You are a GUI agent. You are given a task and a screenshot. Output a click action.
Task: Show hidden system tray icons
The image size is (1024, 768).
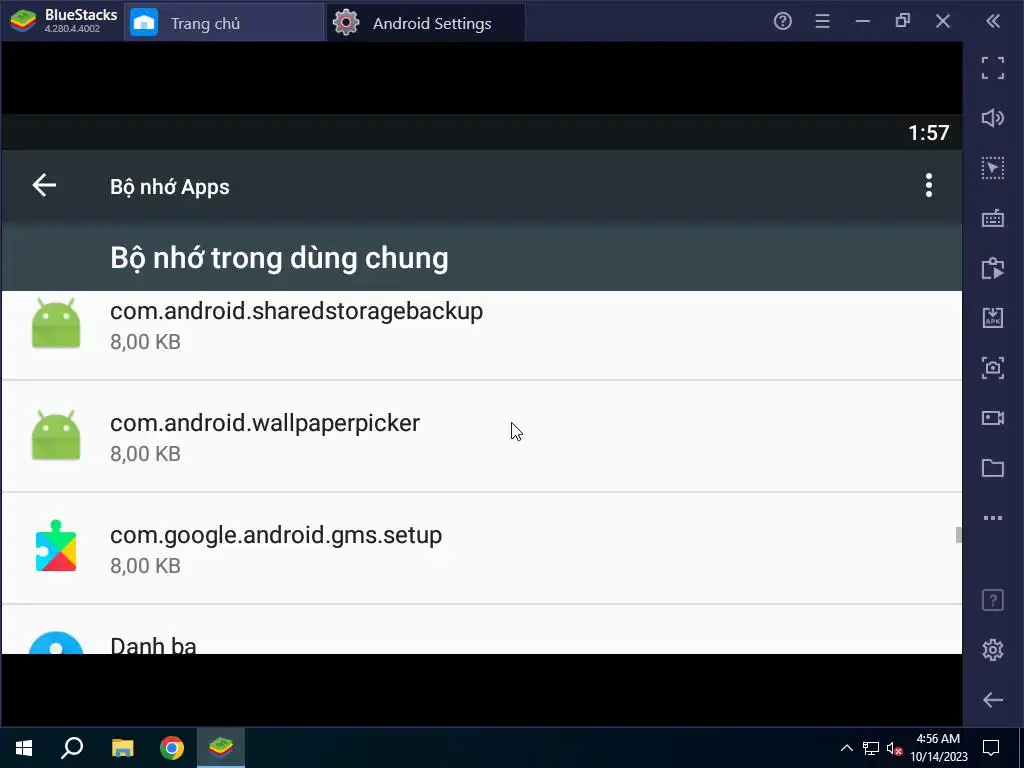click(846, 748)
